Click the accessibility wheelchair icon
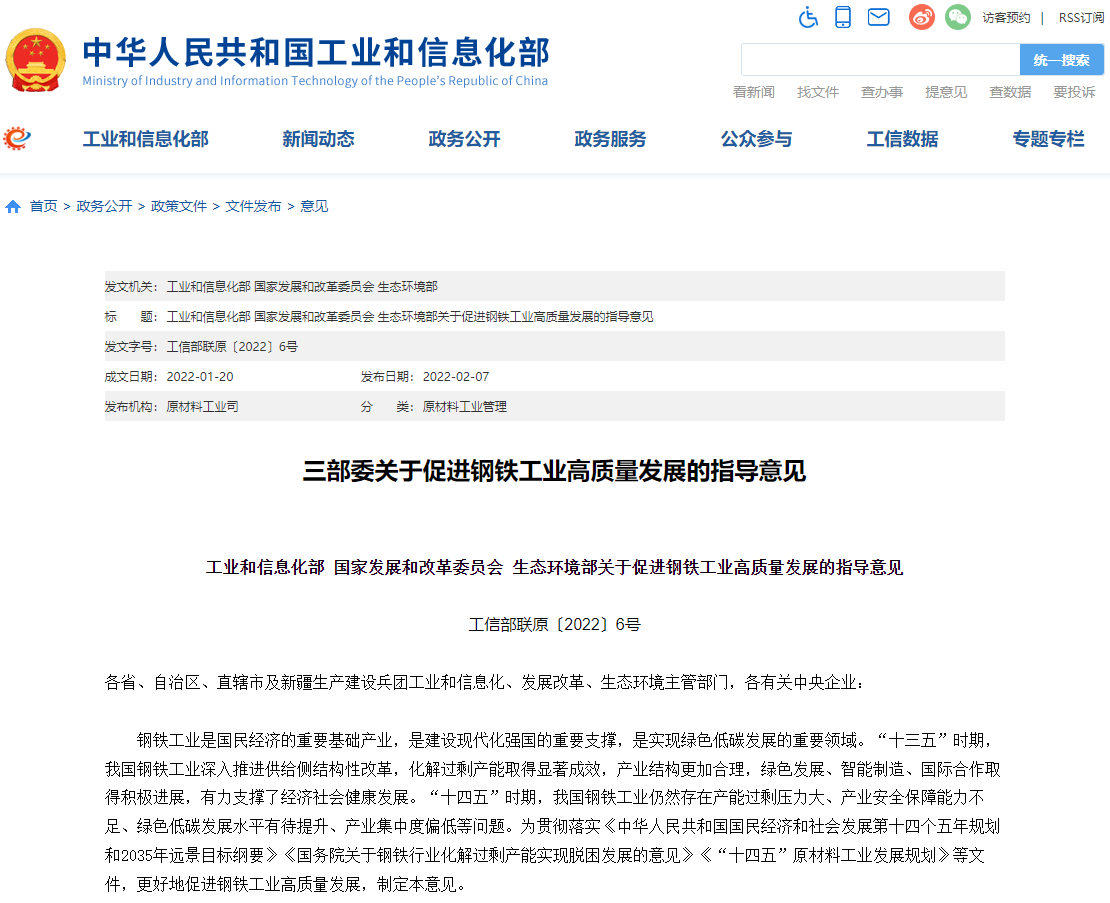This screenshot has width=1110, height=903. [x=808, y=17]
